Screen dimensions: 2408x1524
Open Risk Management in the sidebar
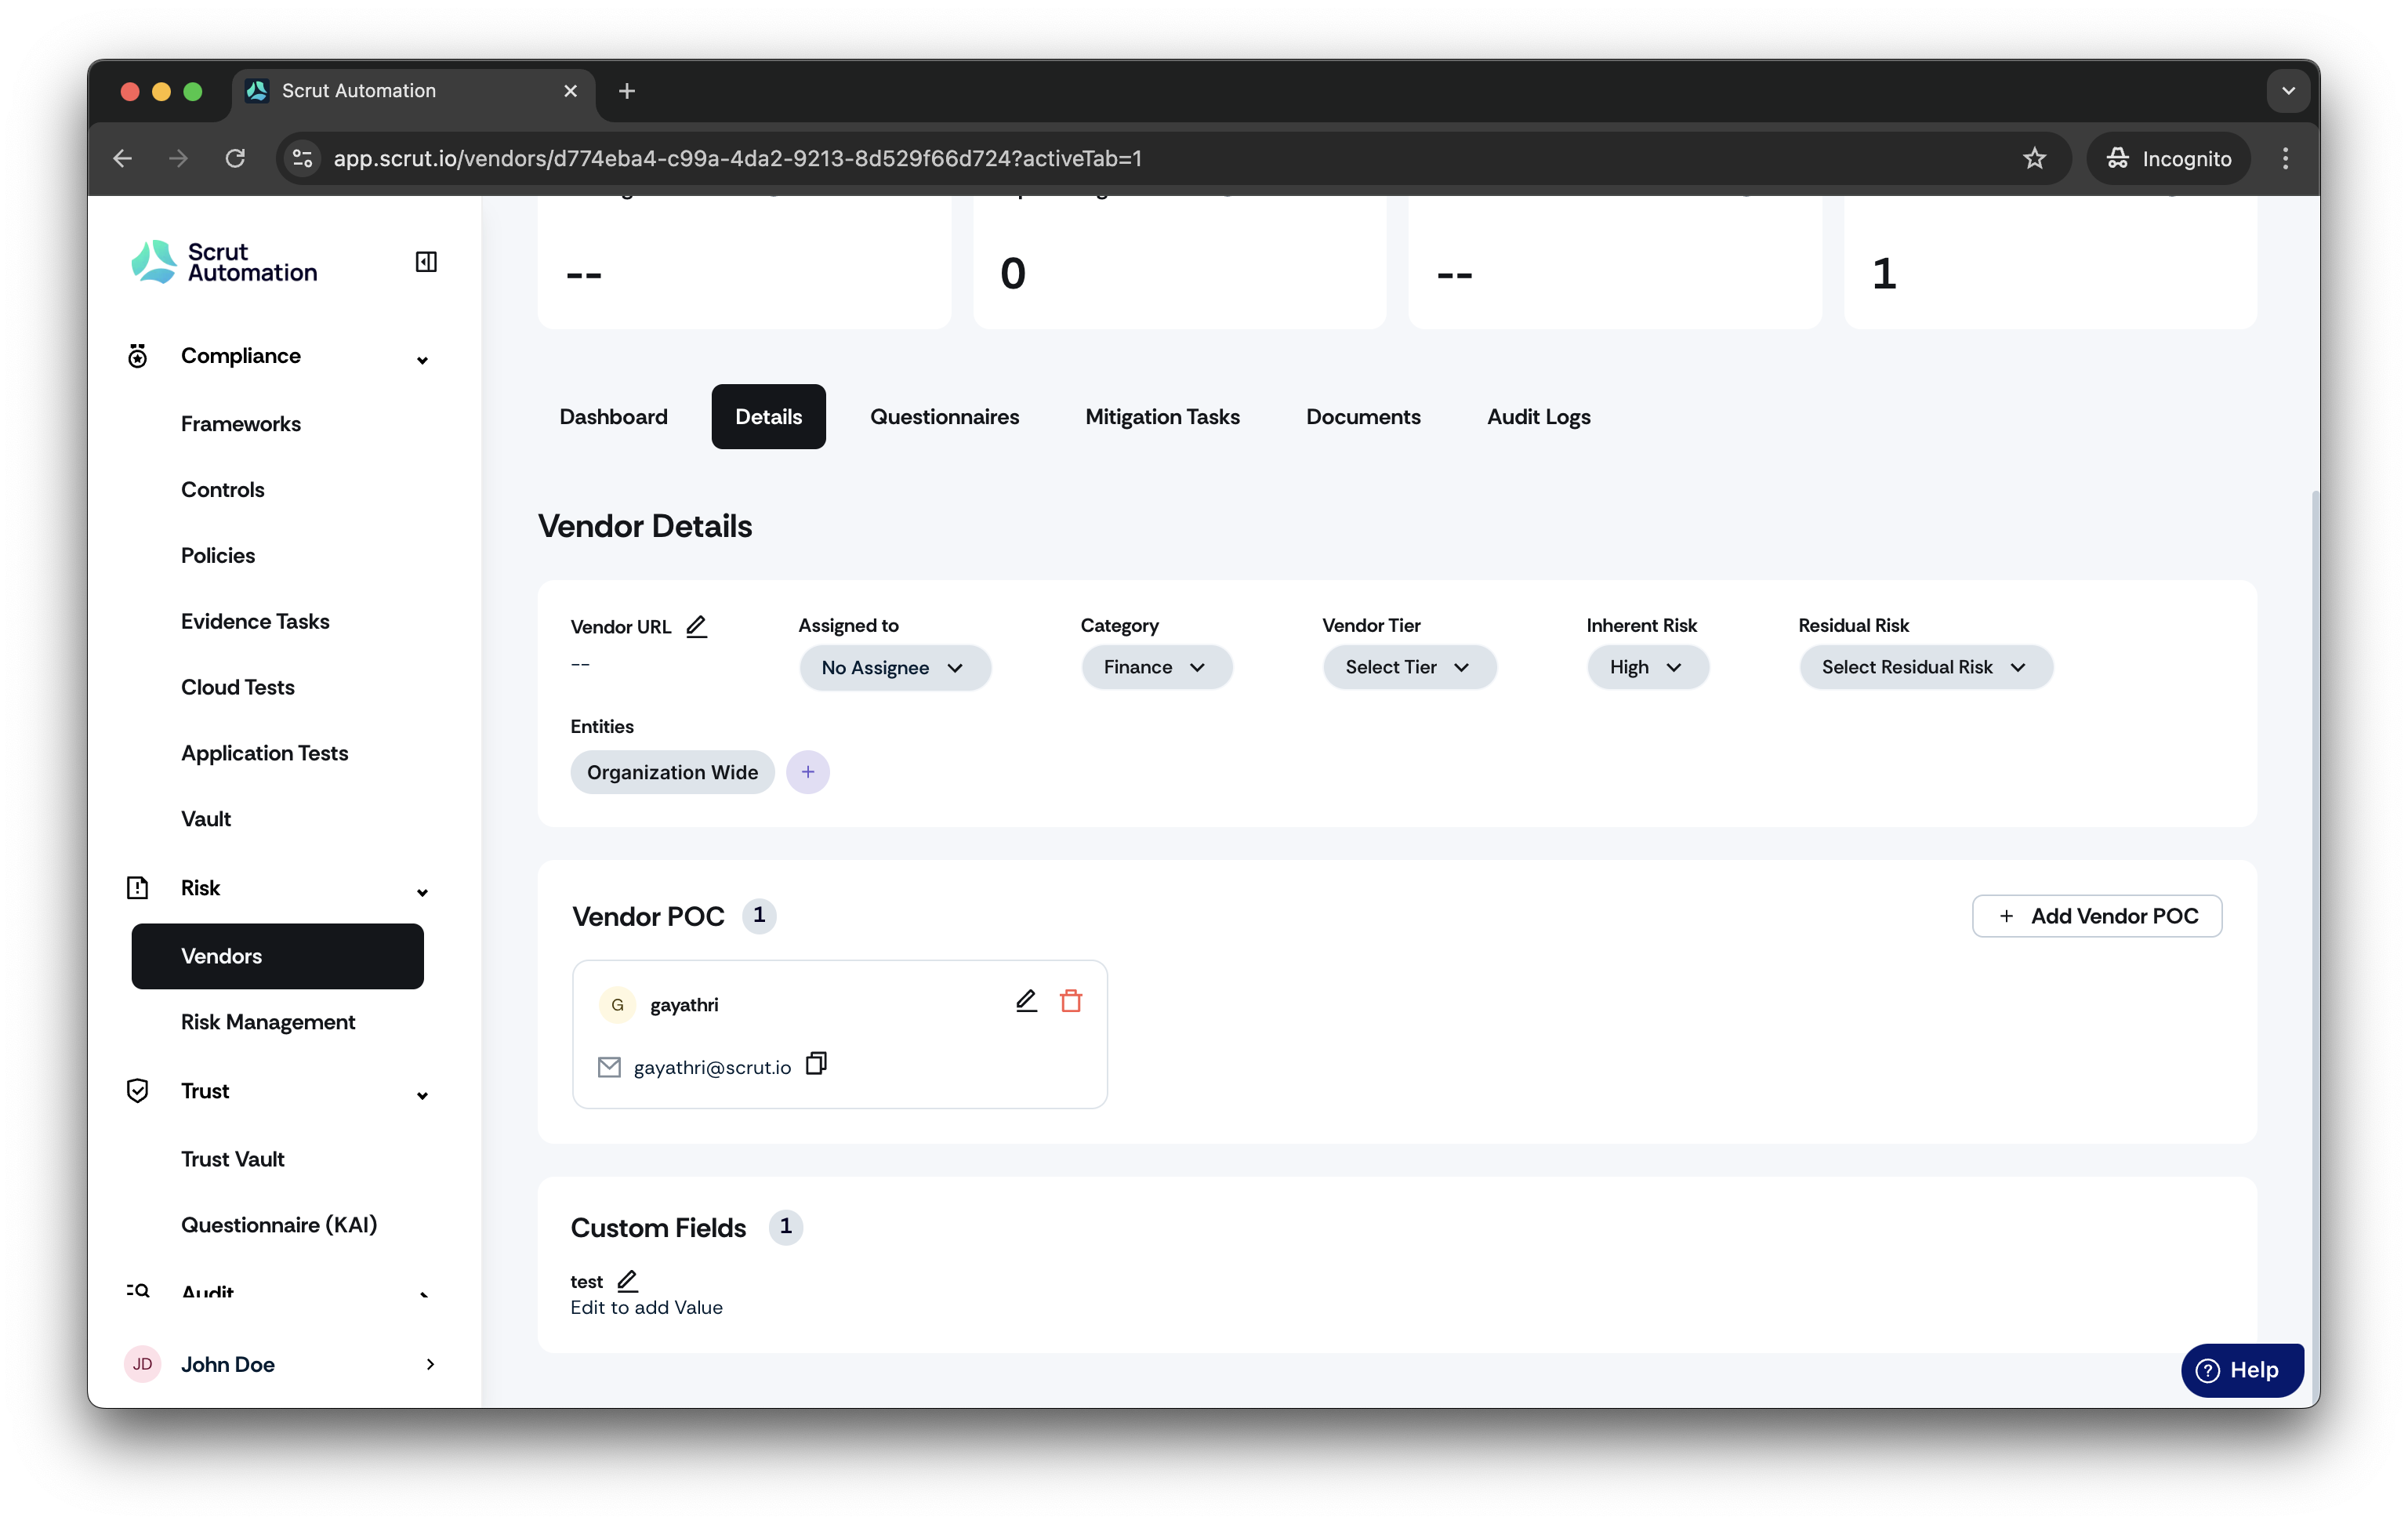pos(268,1022)
